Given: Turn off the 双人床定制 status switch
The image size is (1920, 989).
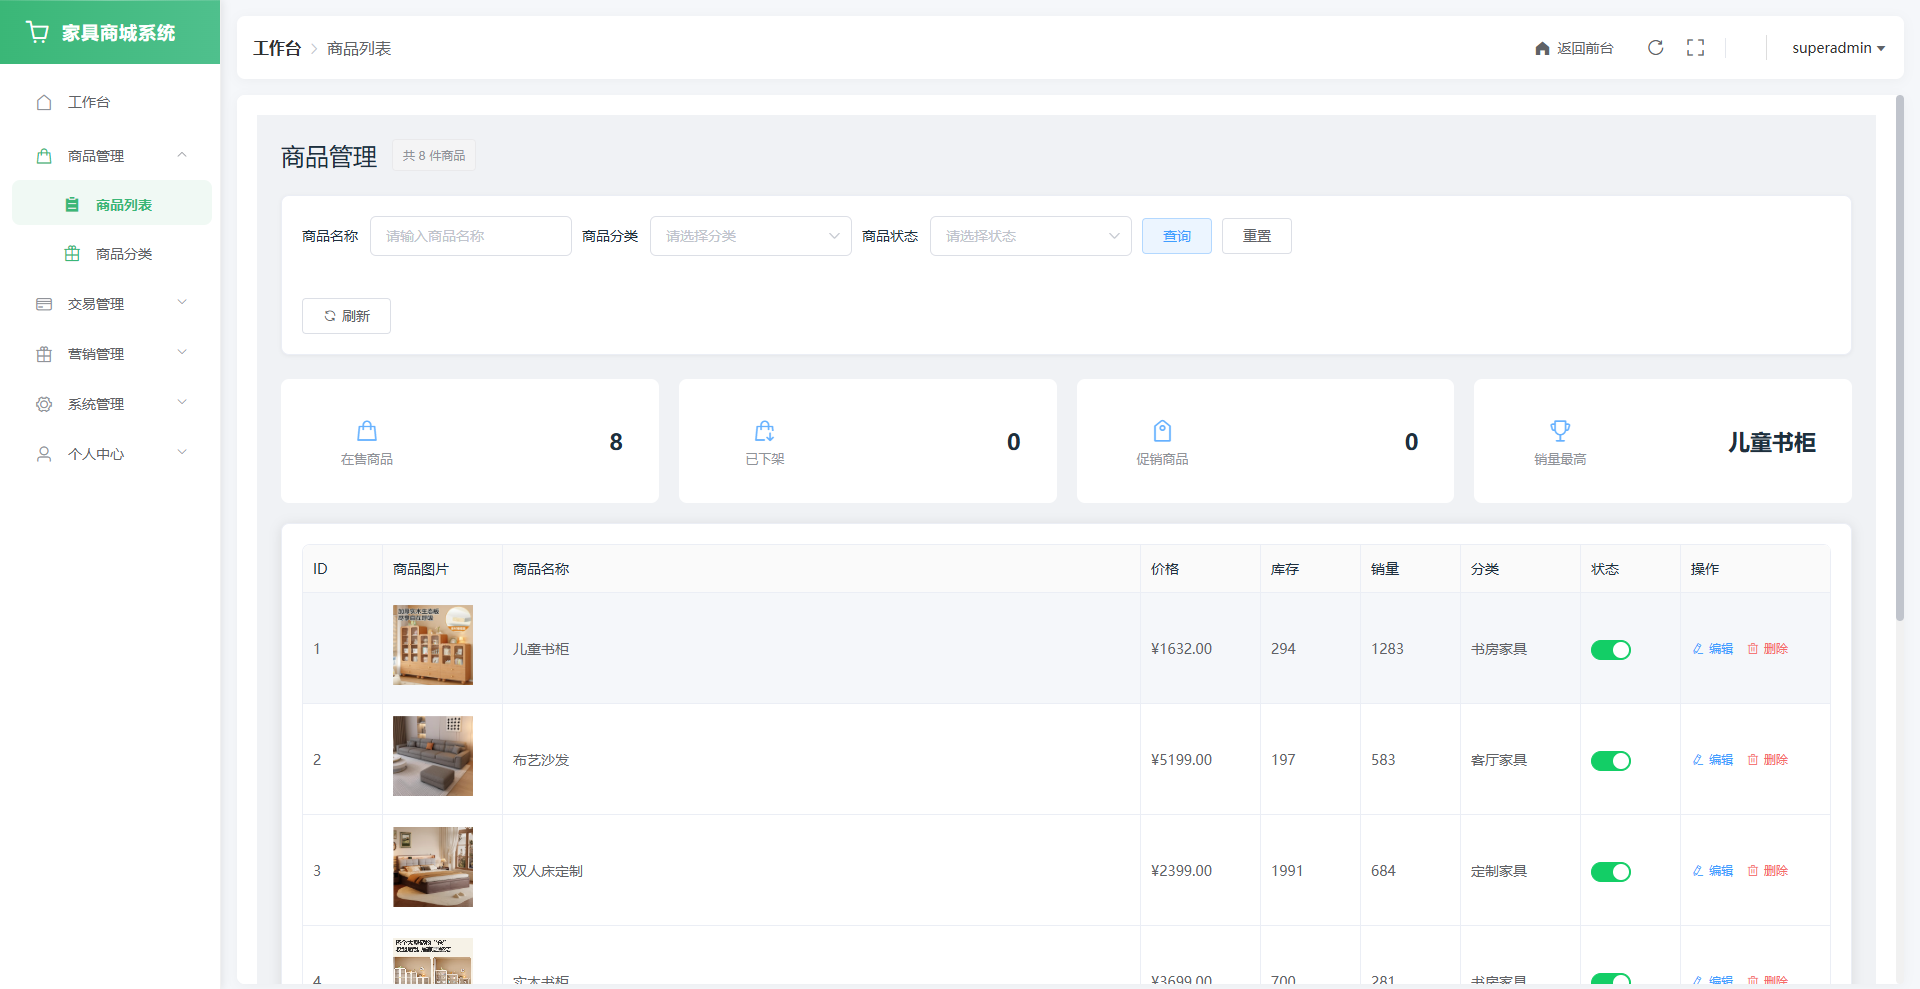Looking at the screenshot, I should [x=1610, y=872].
